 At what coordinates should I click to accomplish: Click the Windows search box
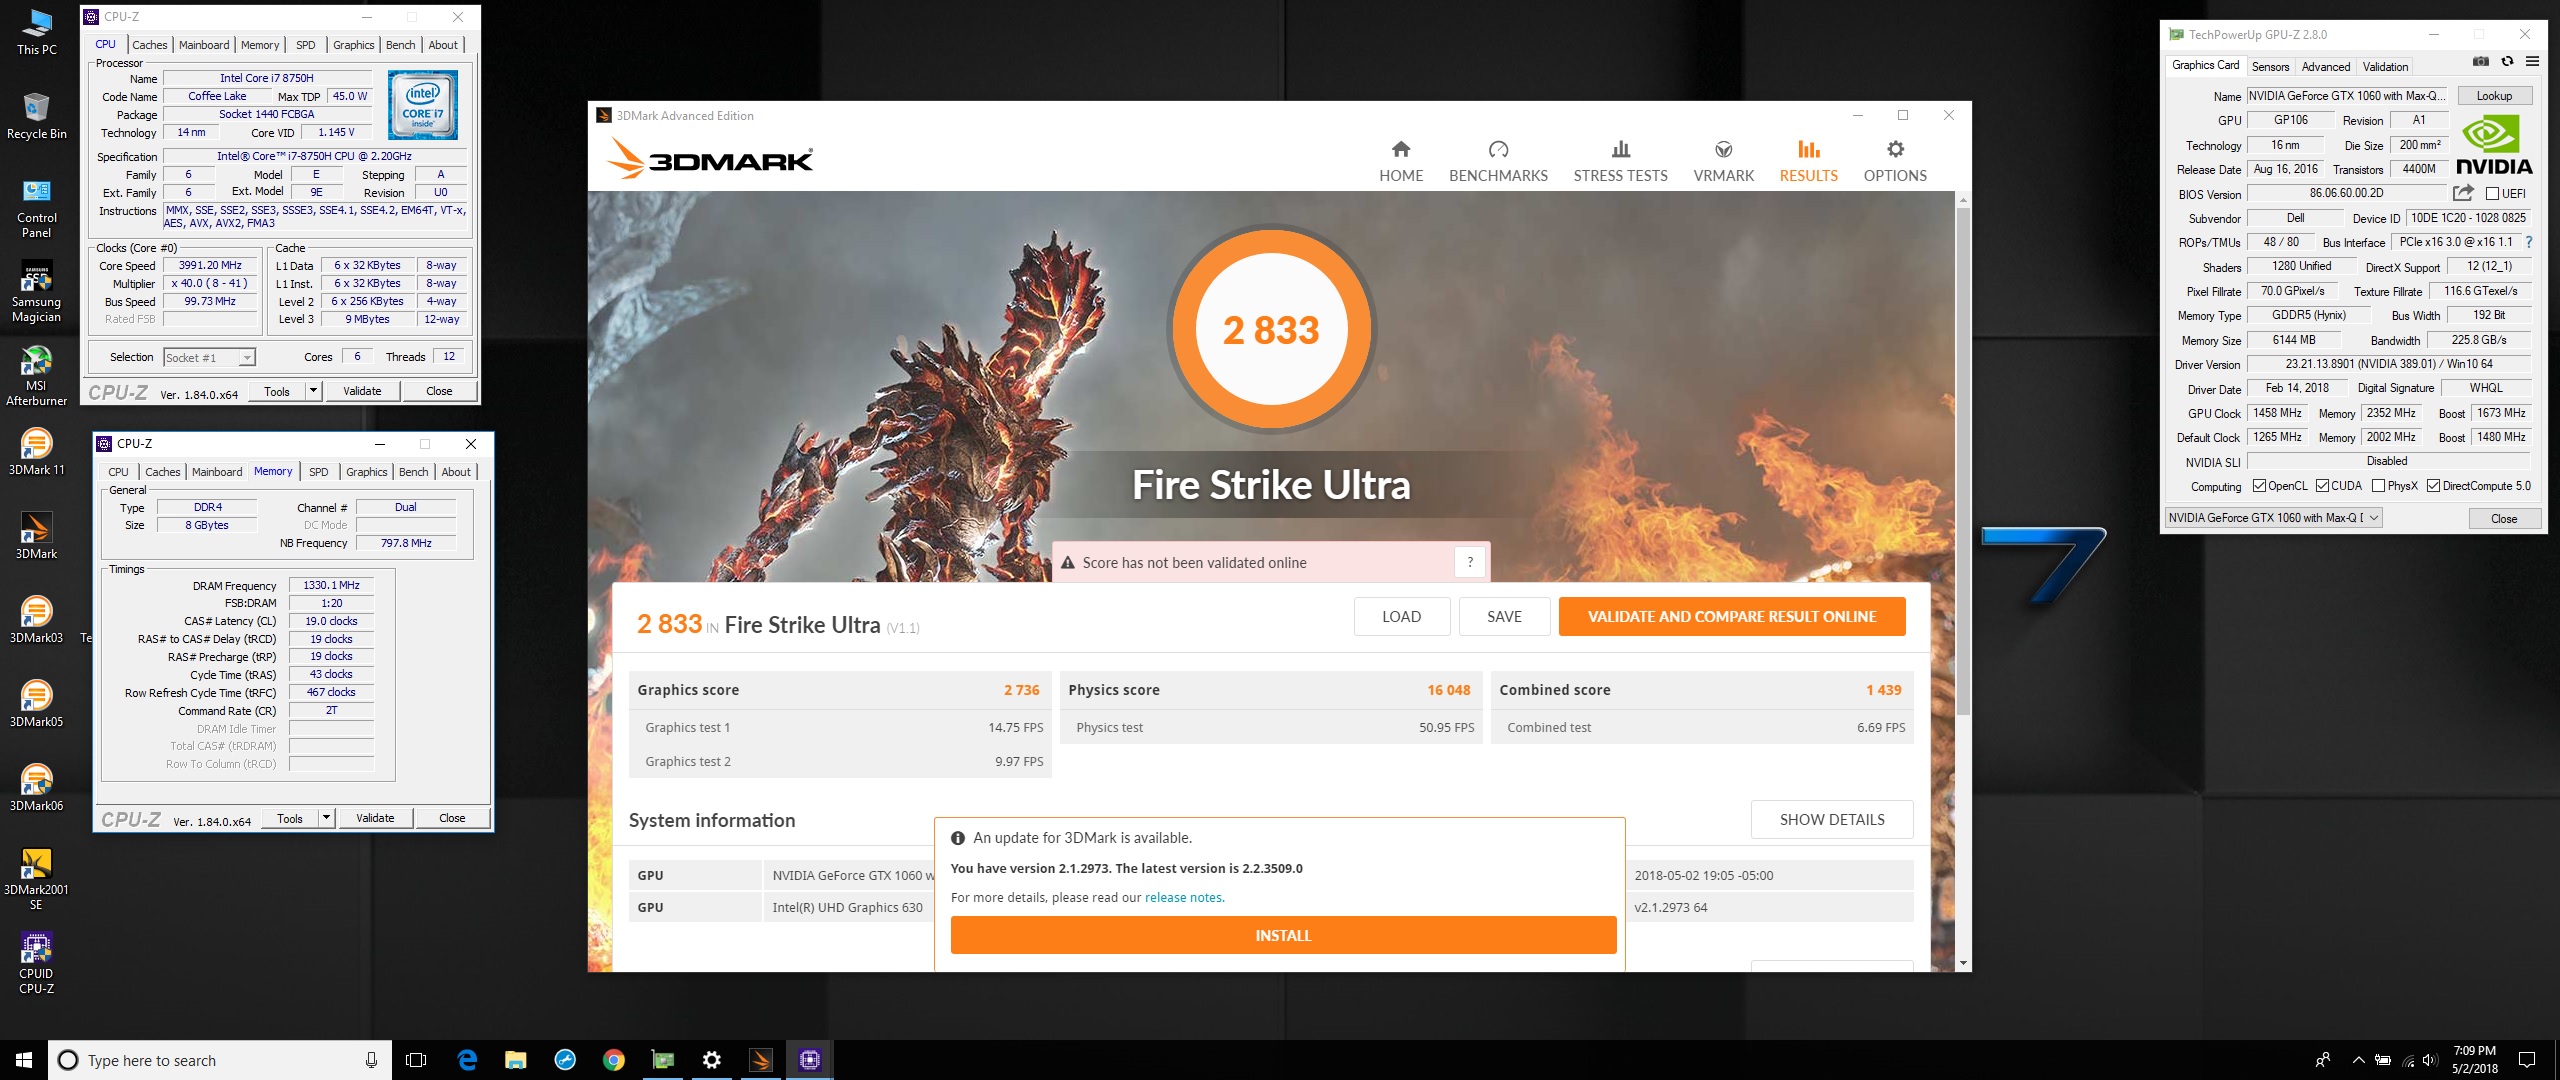(220, 1060)
